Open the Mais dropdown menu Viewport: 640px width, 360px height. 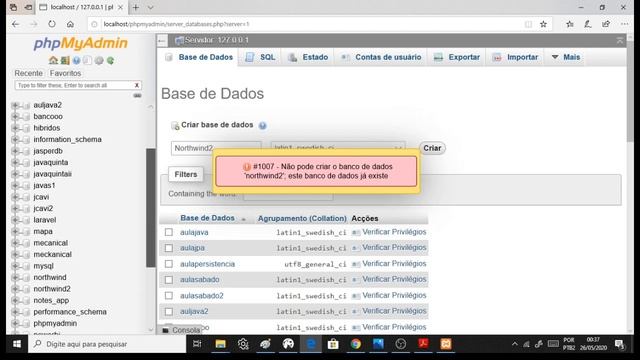566,57
